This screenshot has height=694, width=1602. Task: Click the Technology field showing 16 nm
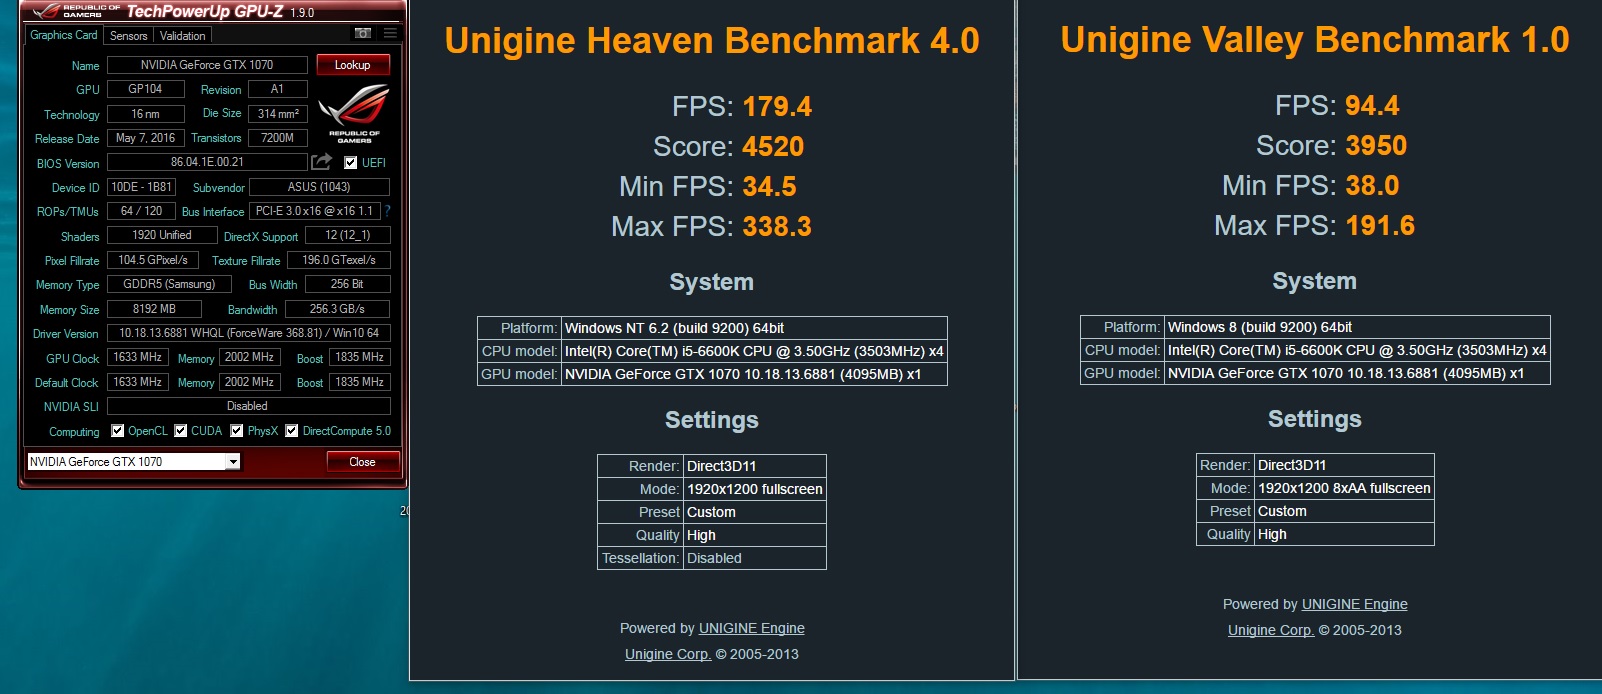146,114
